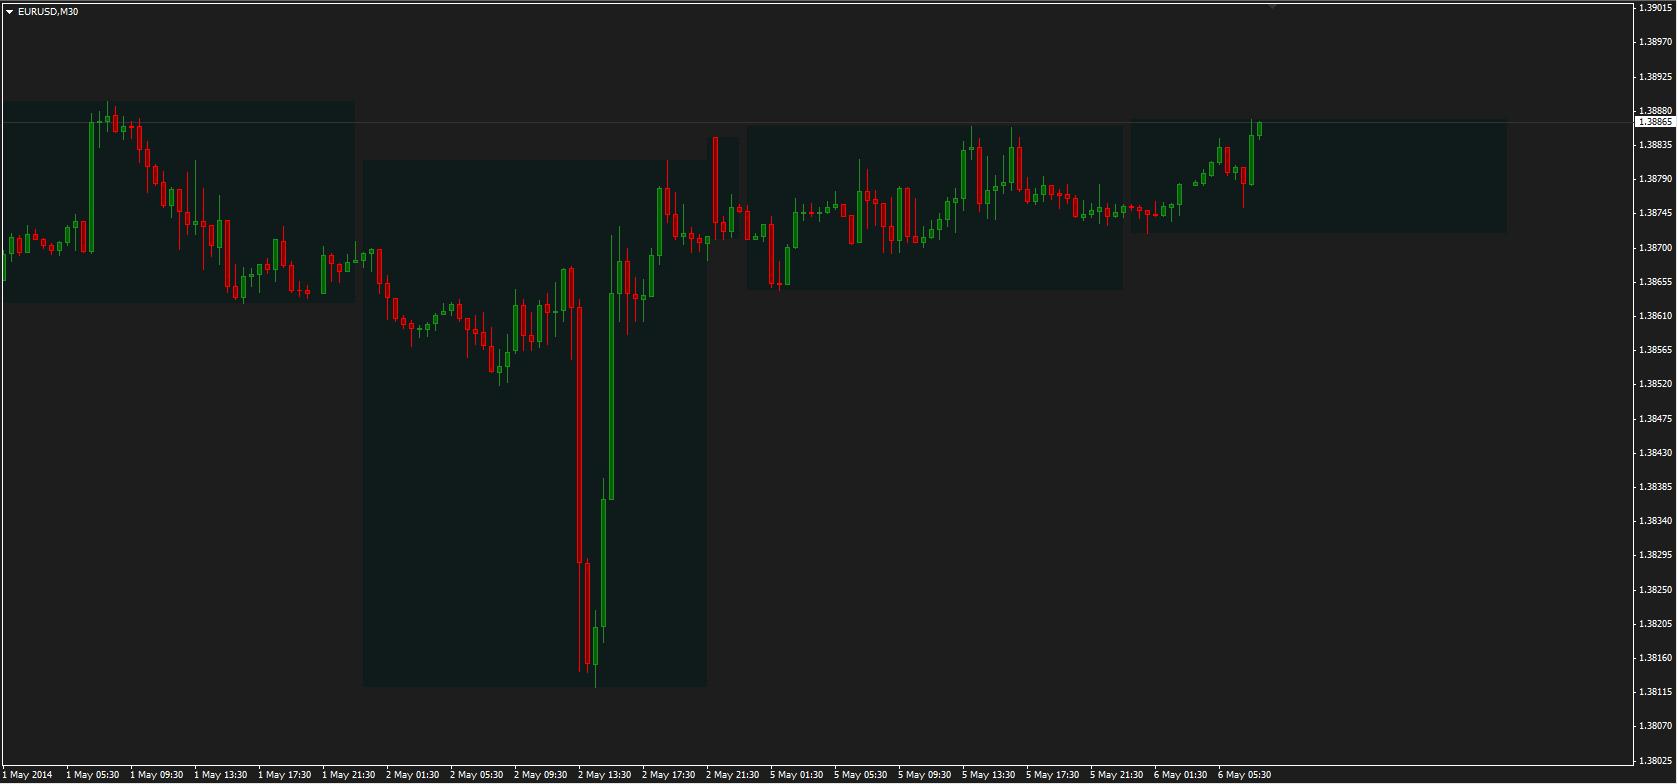Image resolution: width=1678 pixels, height=784 pixels.
Task: Click the "6 May 01:30" time label
Action: coord(1181,775)
